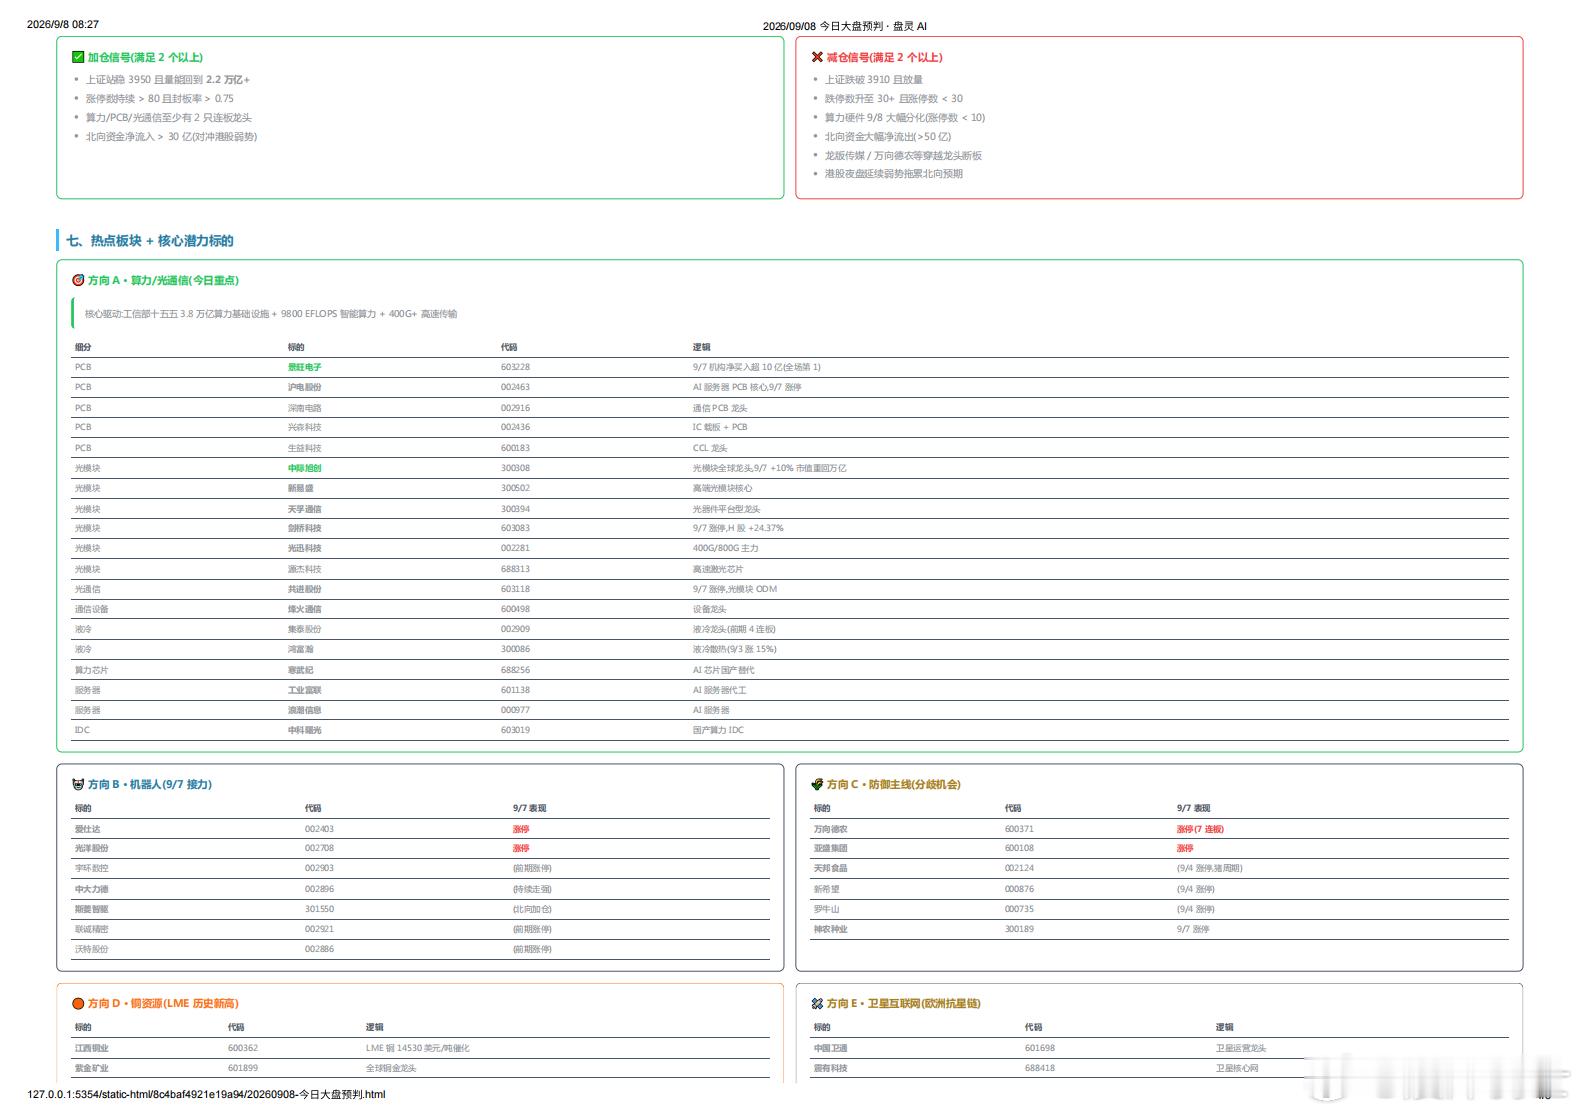Click the orange circle icon beside 方向 D 铜资源
Image resolution: width=1584 pixels, height=1117 pixels.
[78, 1003]
